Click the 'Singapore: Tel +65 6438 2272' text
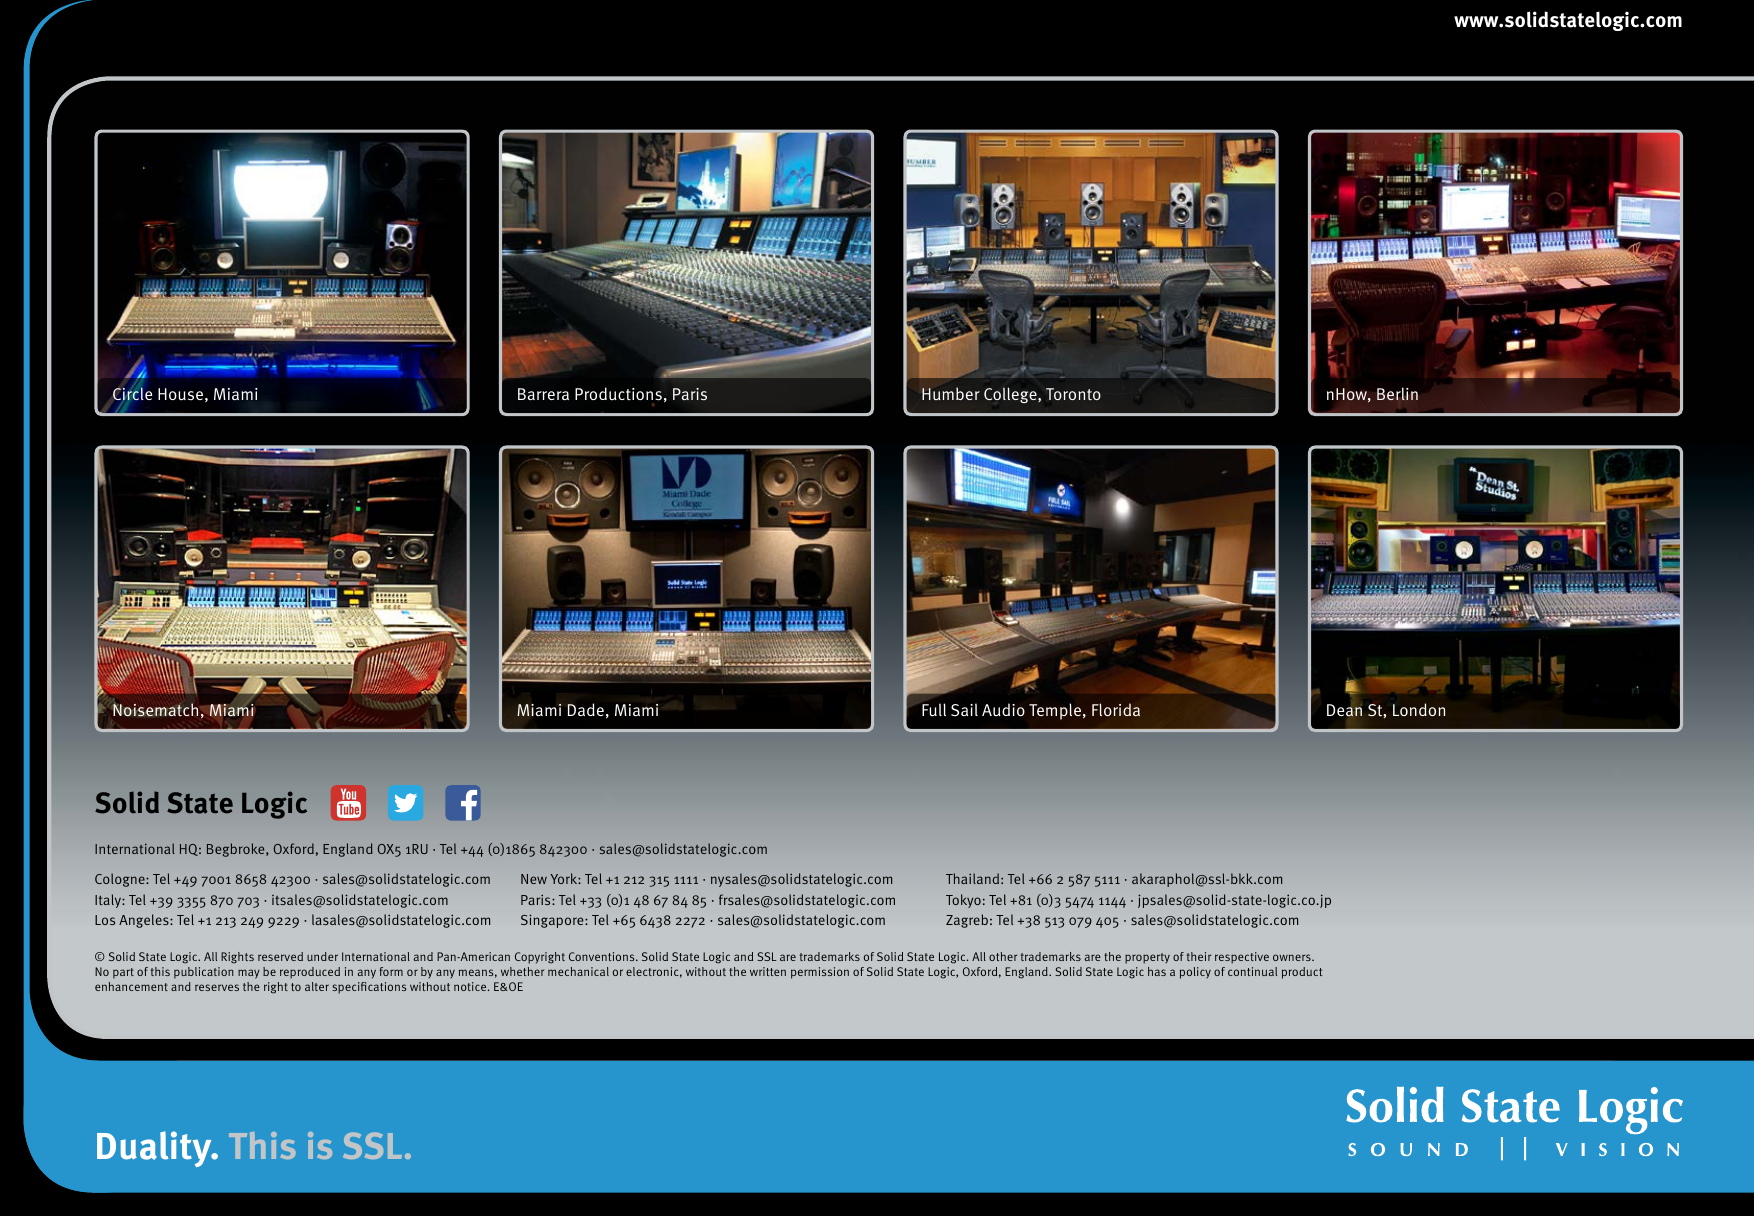Image resolution: width=1754 pixels, height=1217 pixels. (613, 920)
